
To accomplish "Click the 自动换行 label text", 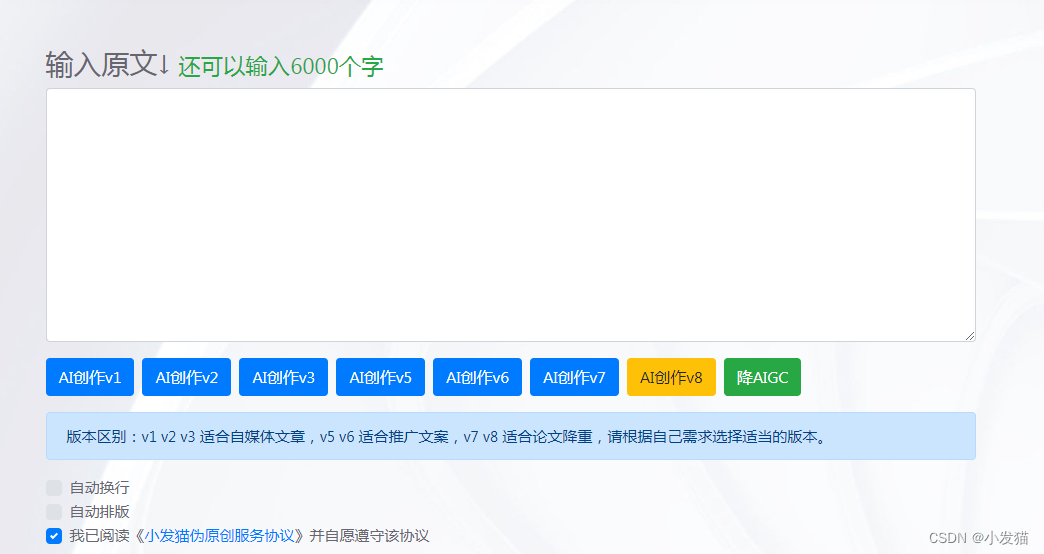I will [x=99, y=488].
